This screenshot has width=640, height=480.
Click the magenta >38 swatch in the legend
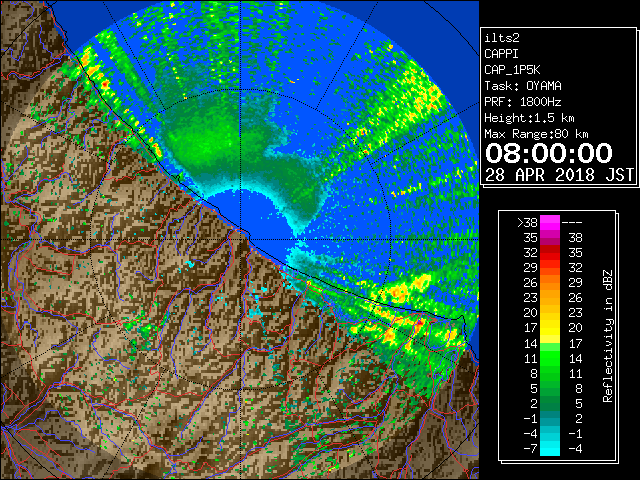pos(550,223)
